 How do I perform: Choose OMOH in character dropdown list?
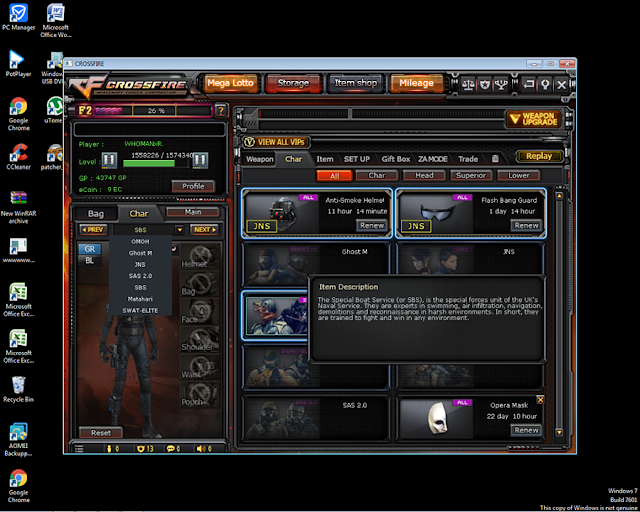pos(140,241)
